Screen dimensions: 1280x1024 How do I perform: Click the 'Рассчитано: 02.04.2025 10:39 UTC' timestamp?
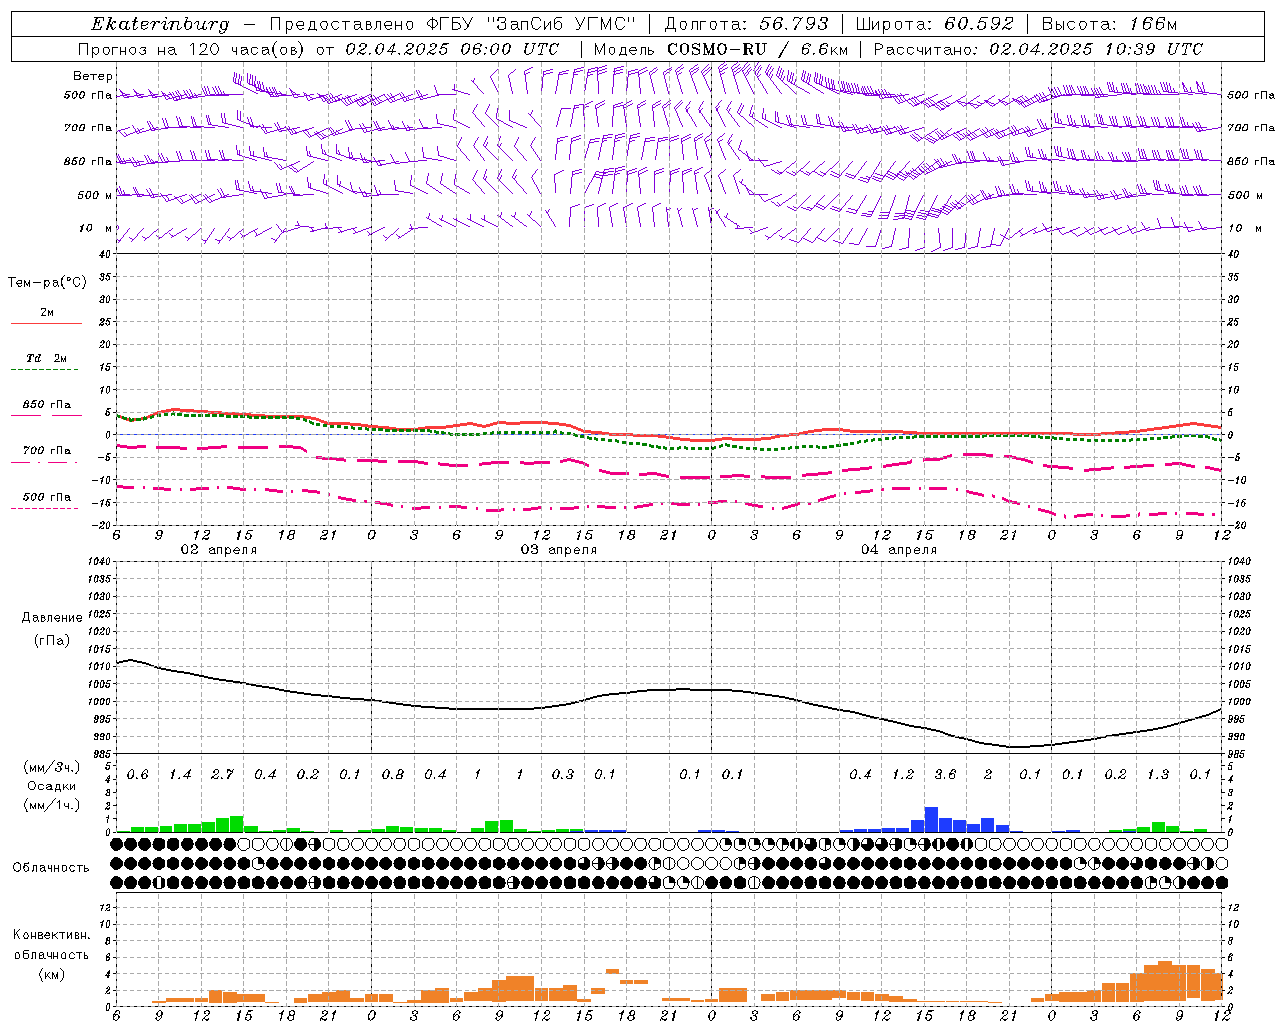[x=1038, y=49]
